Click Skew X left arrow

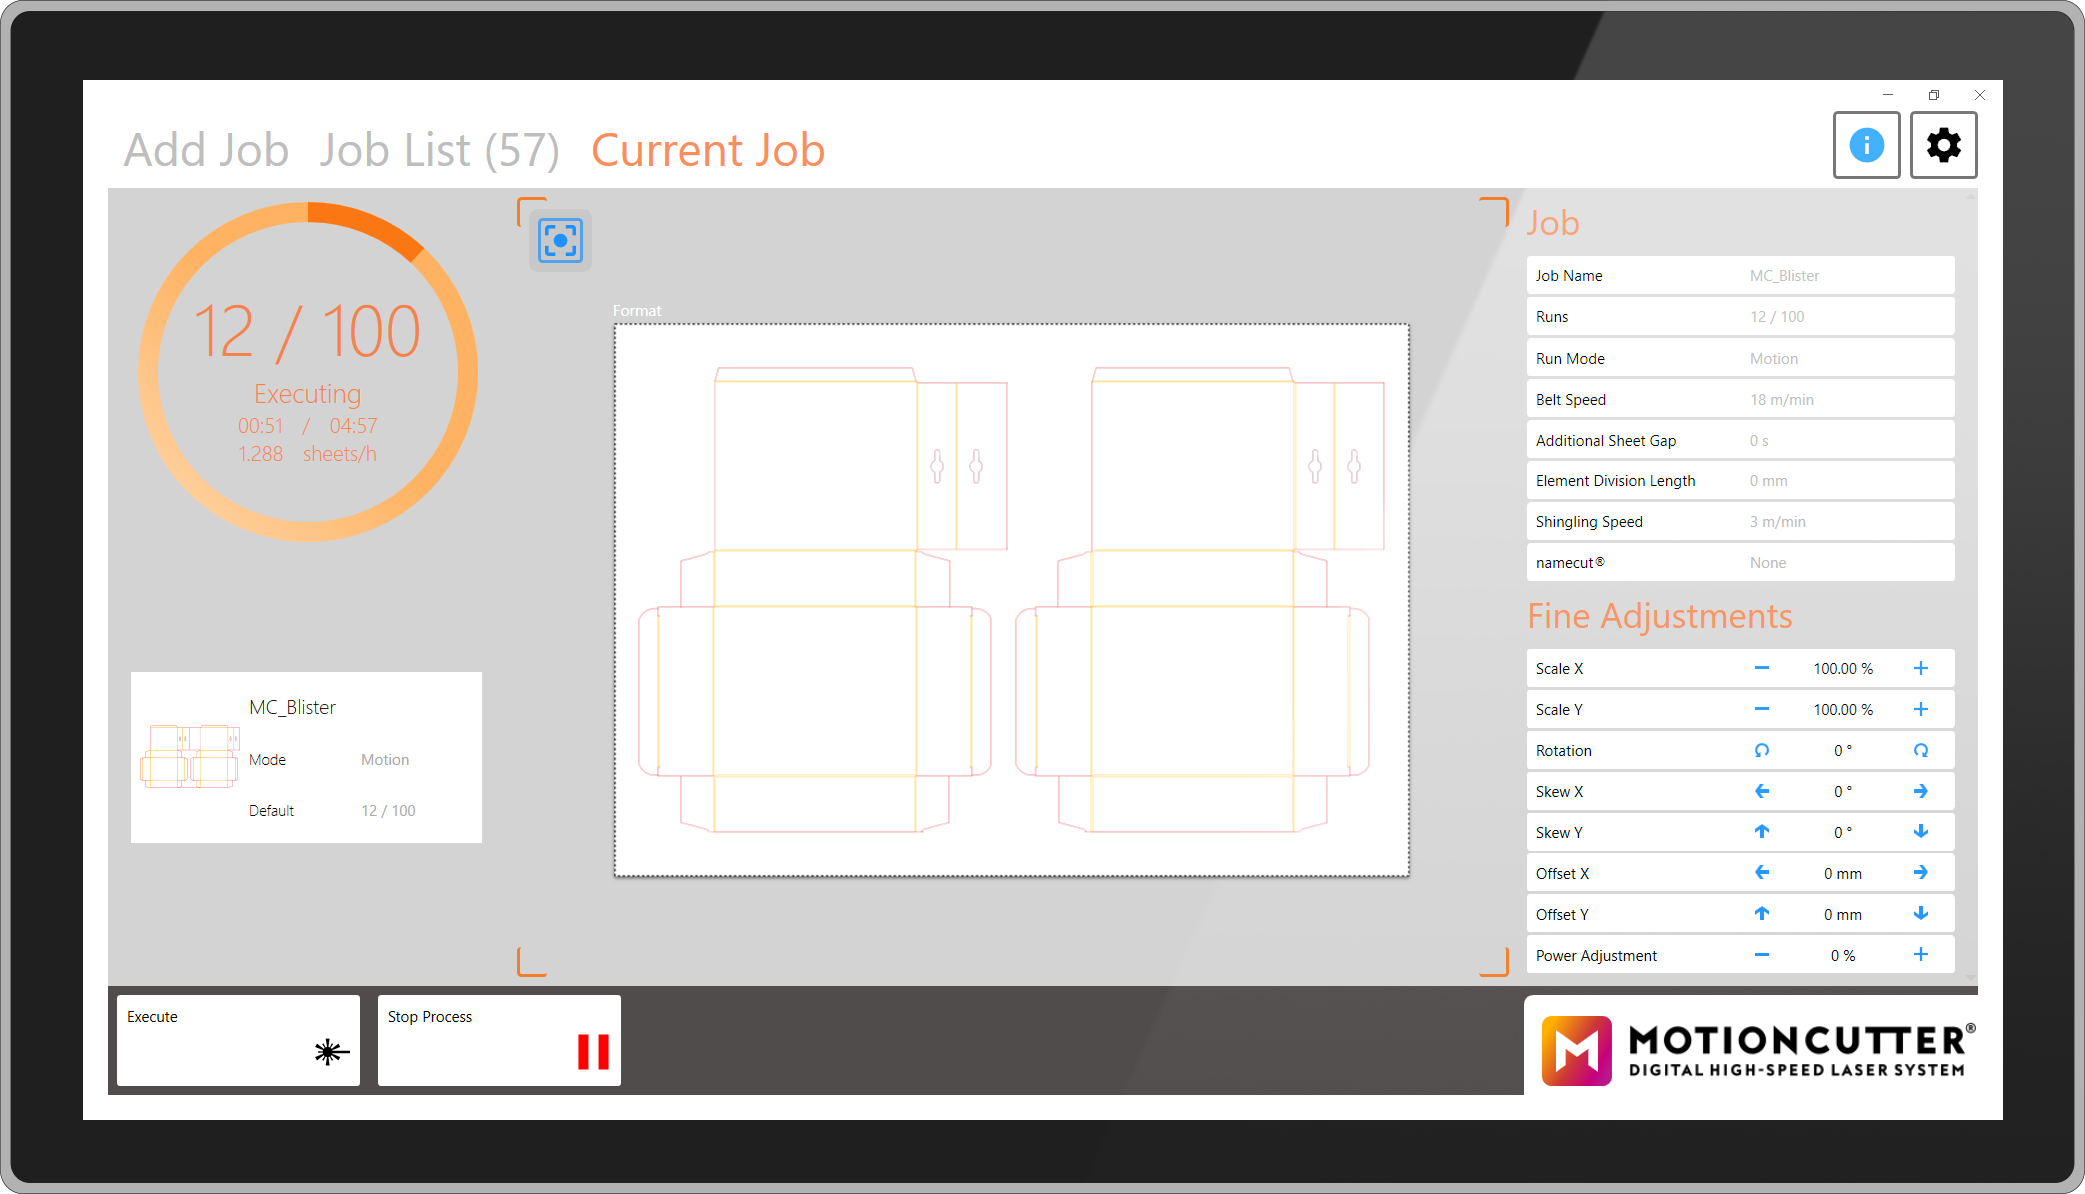[1762, 791]
